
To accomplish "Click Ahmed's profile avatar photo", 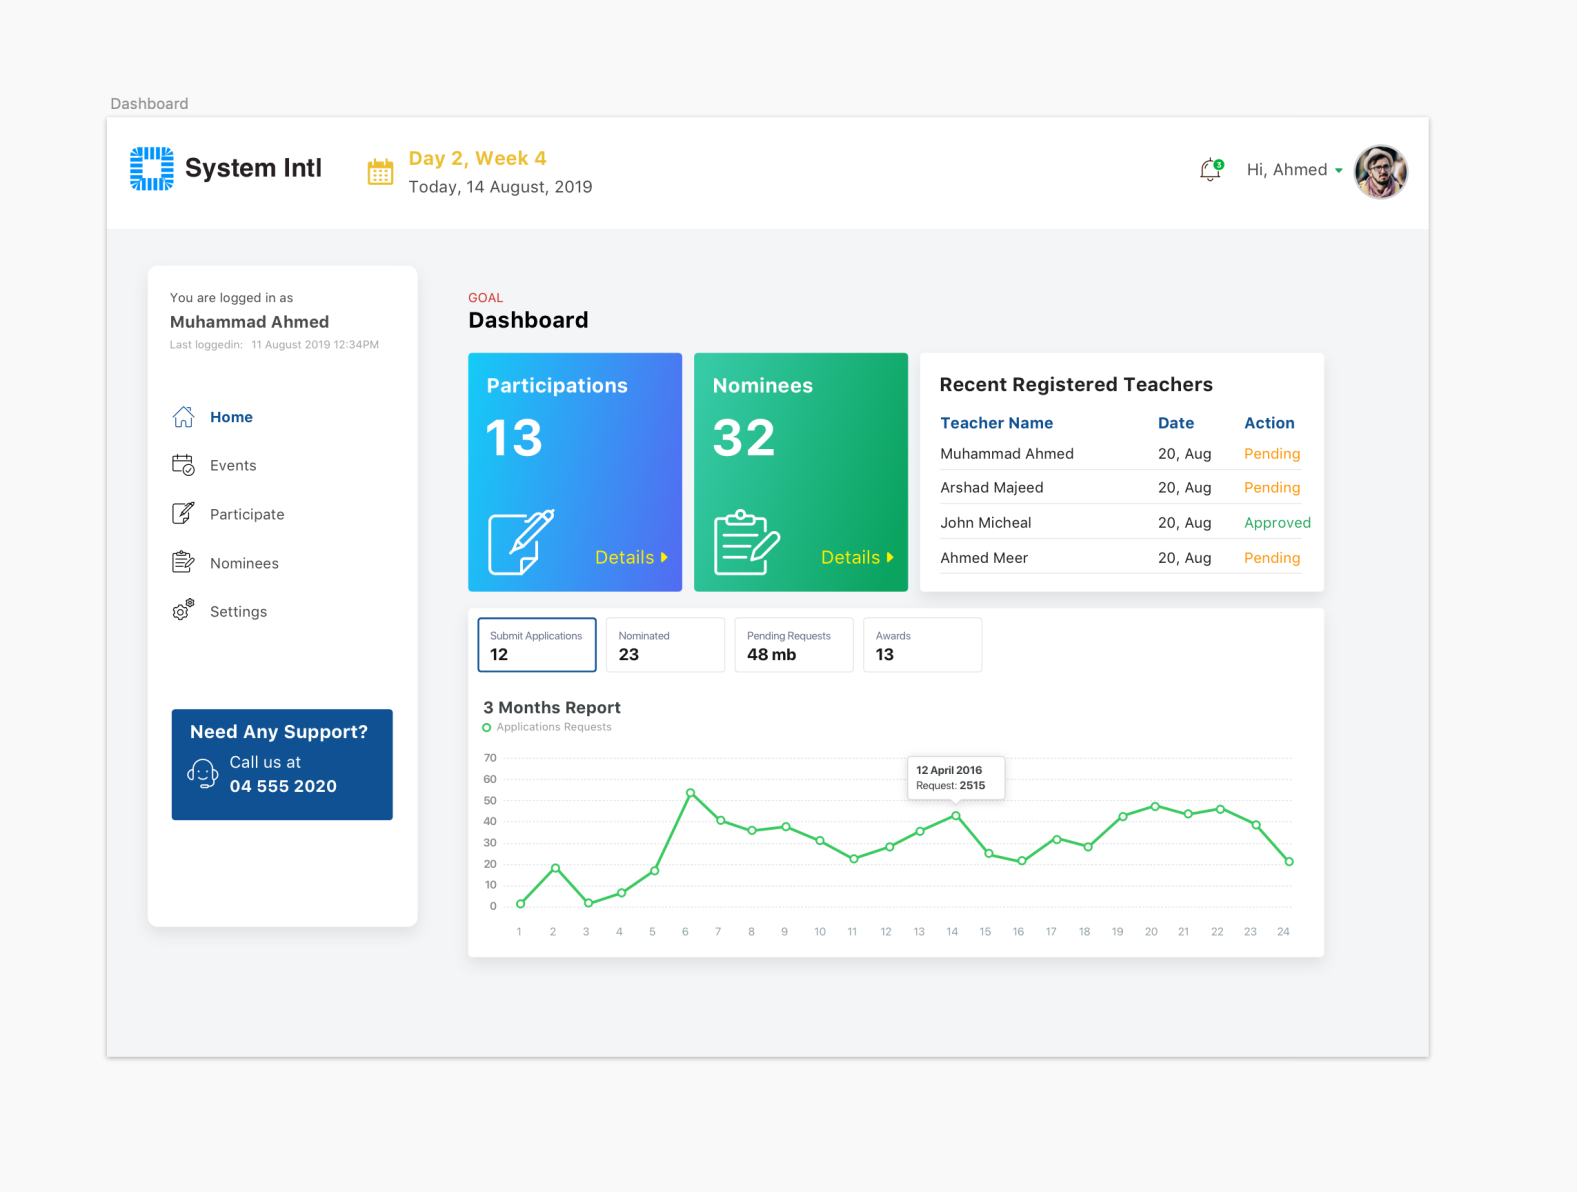I will point(1381,171).
